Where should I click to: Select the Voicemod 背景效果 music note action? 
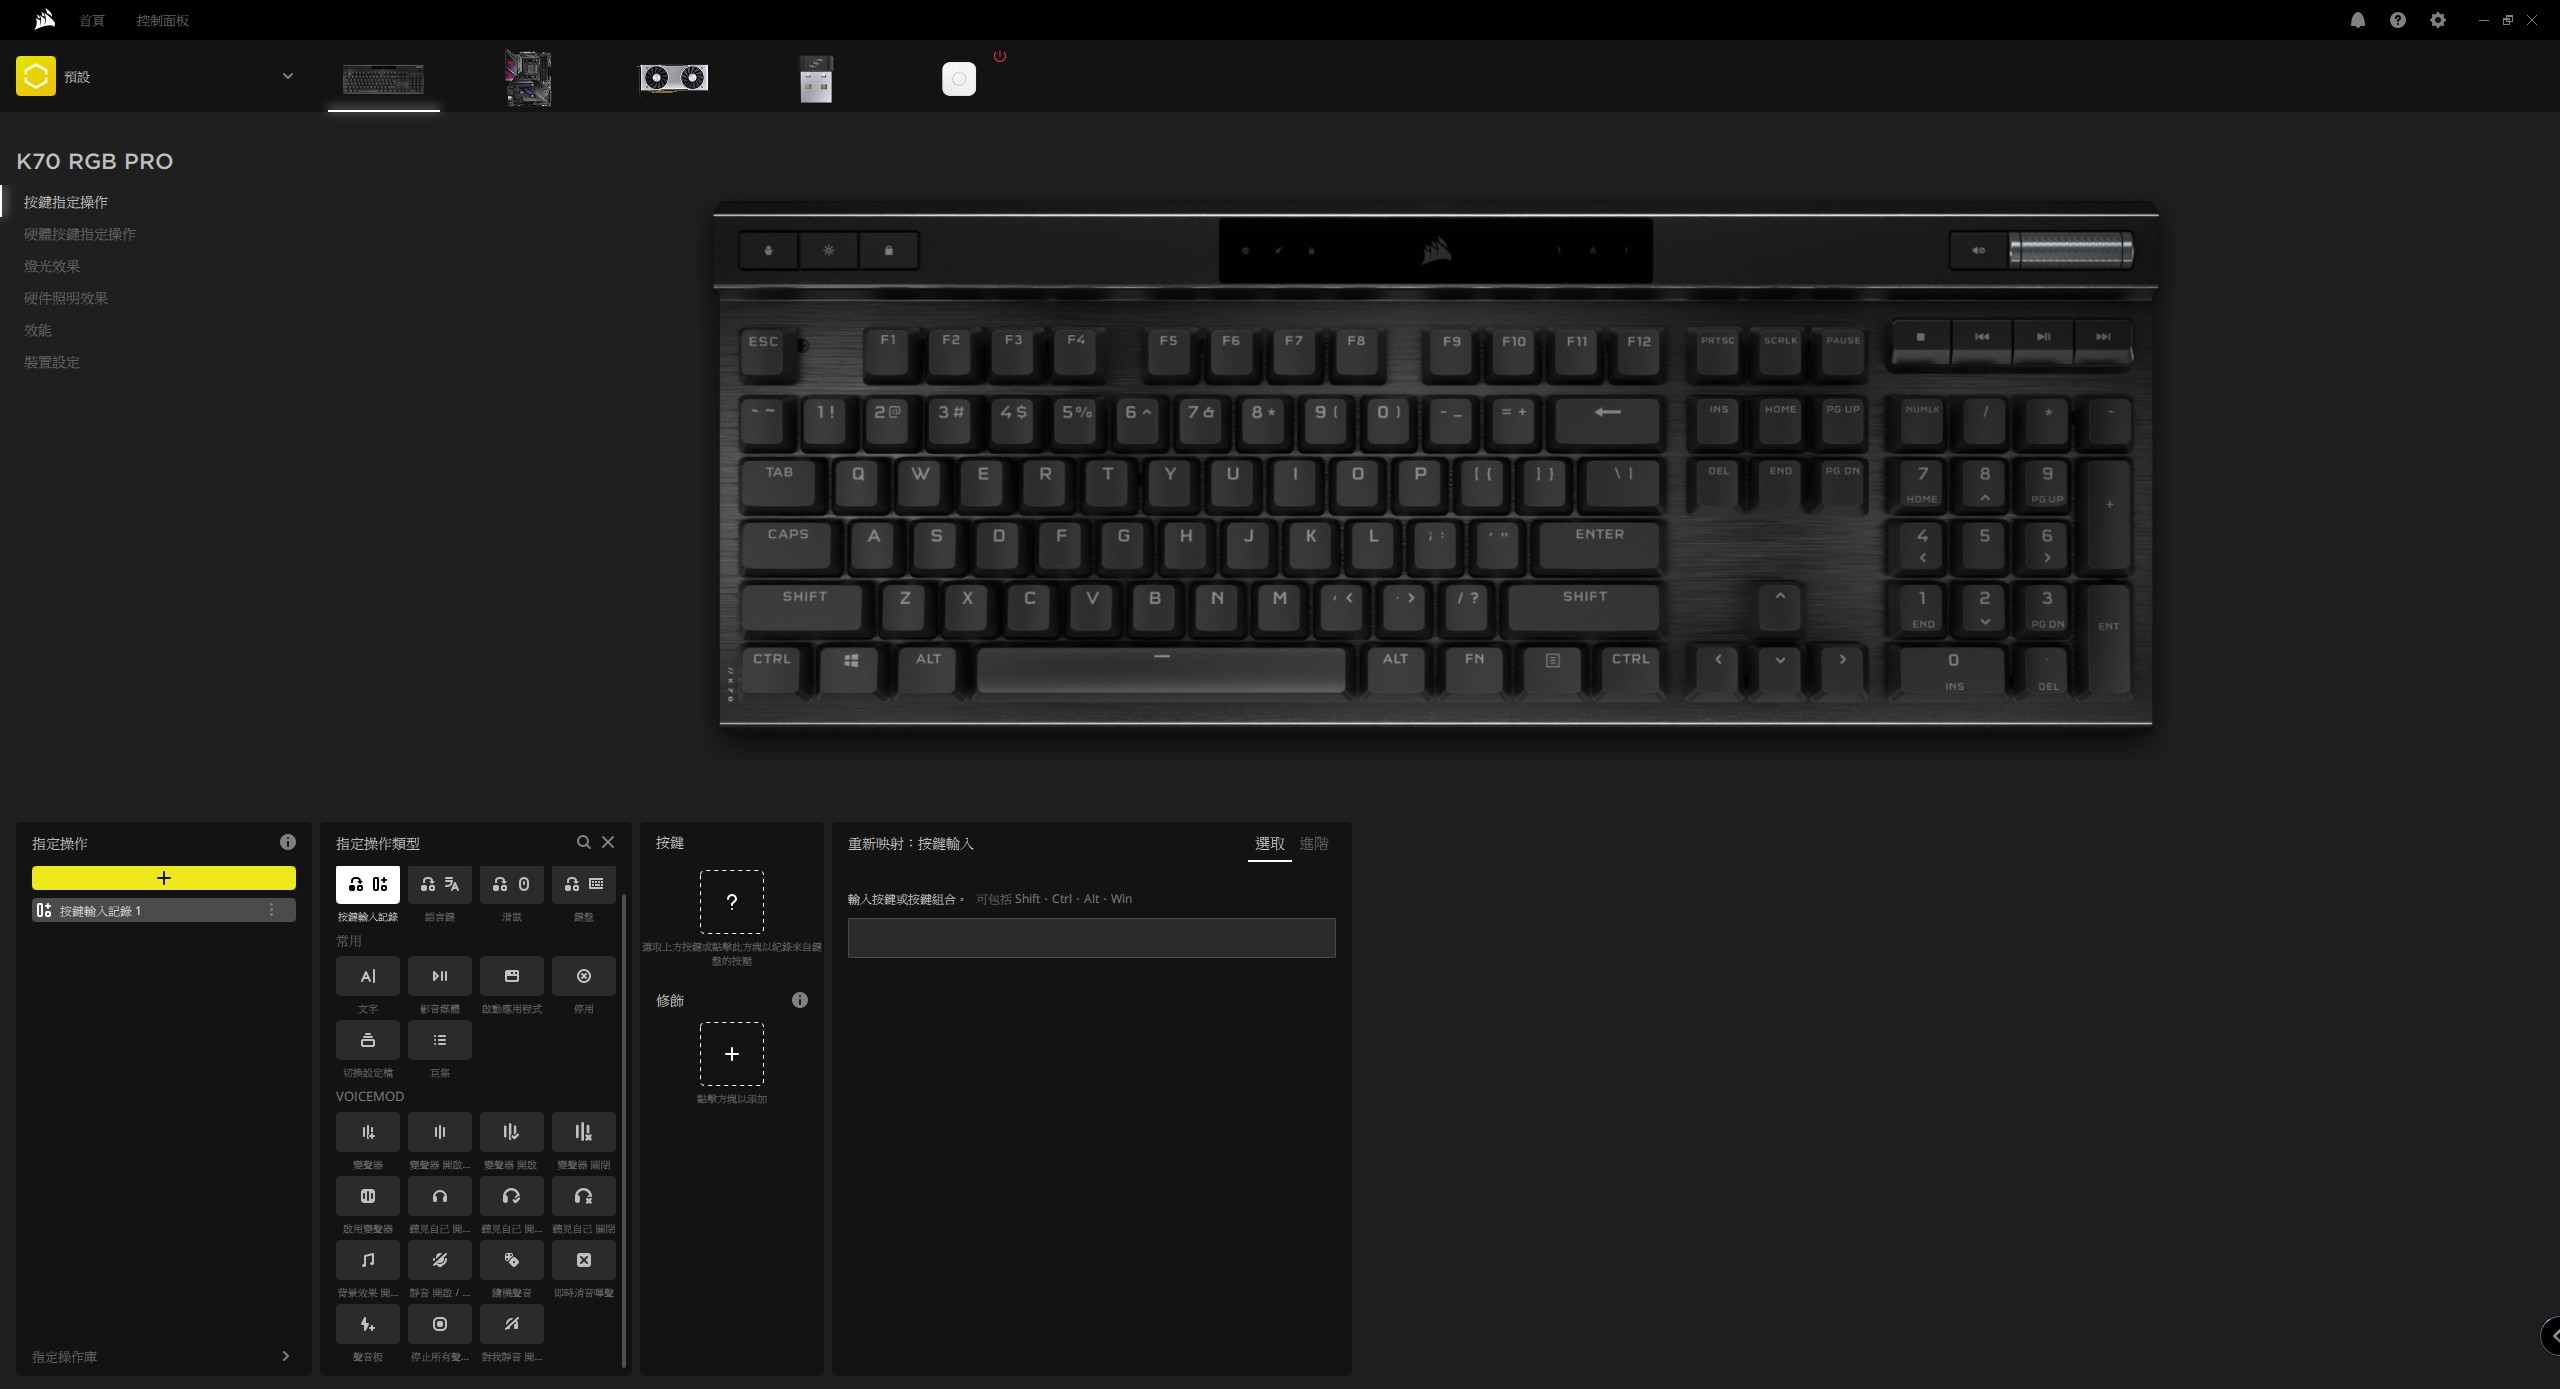367,1260
